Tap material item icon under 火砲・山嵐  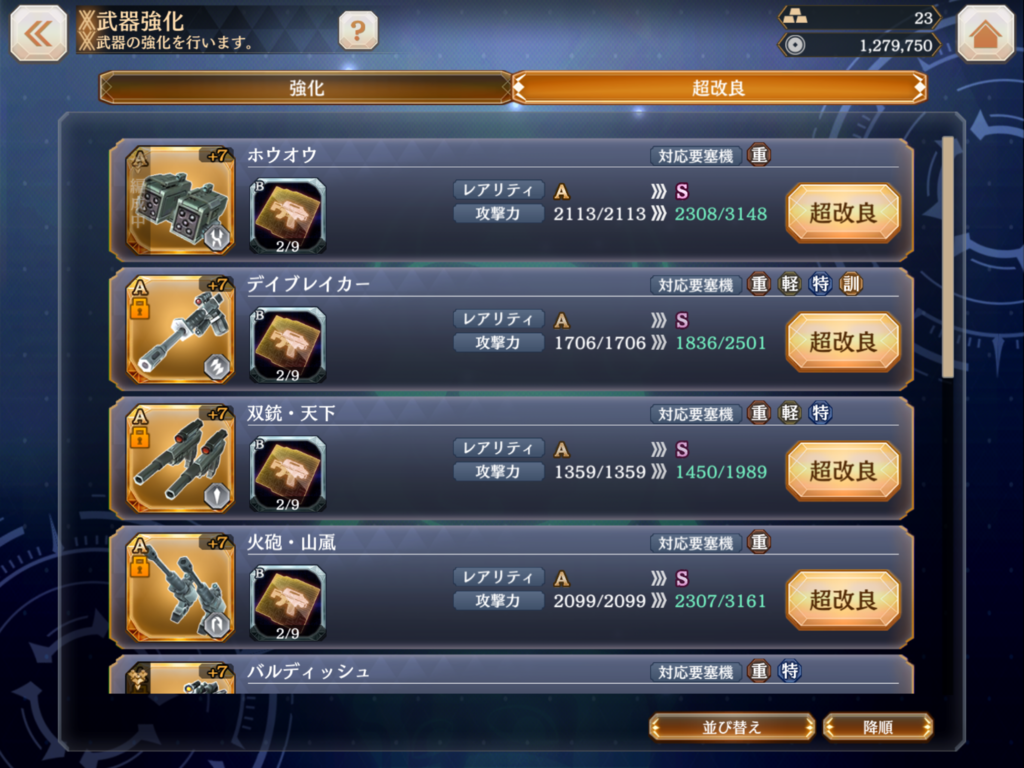point(288,603)
